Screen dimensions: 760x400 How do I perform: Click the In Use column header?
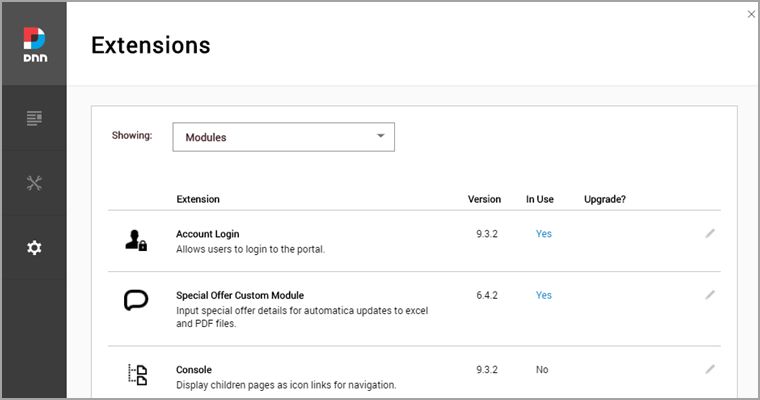coord(540,199)
